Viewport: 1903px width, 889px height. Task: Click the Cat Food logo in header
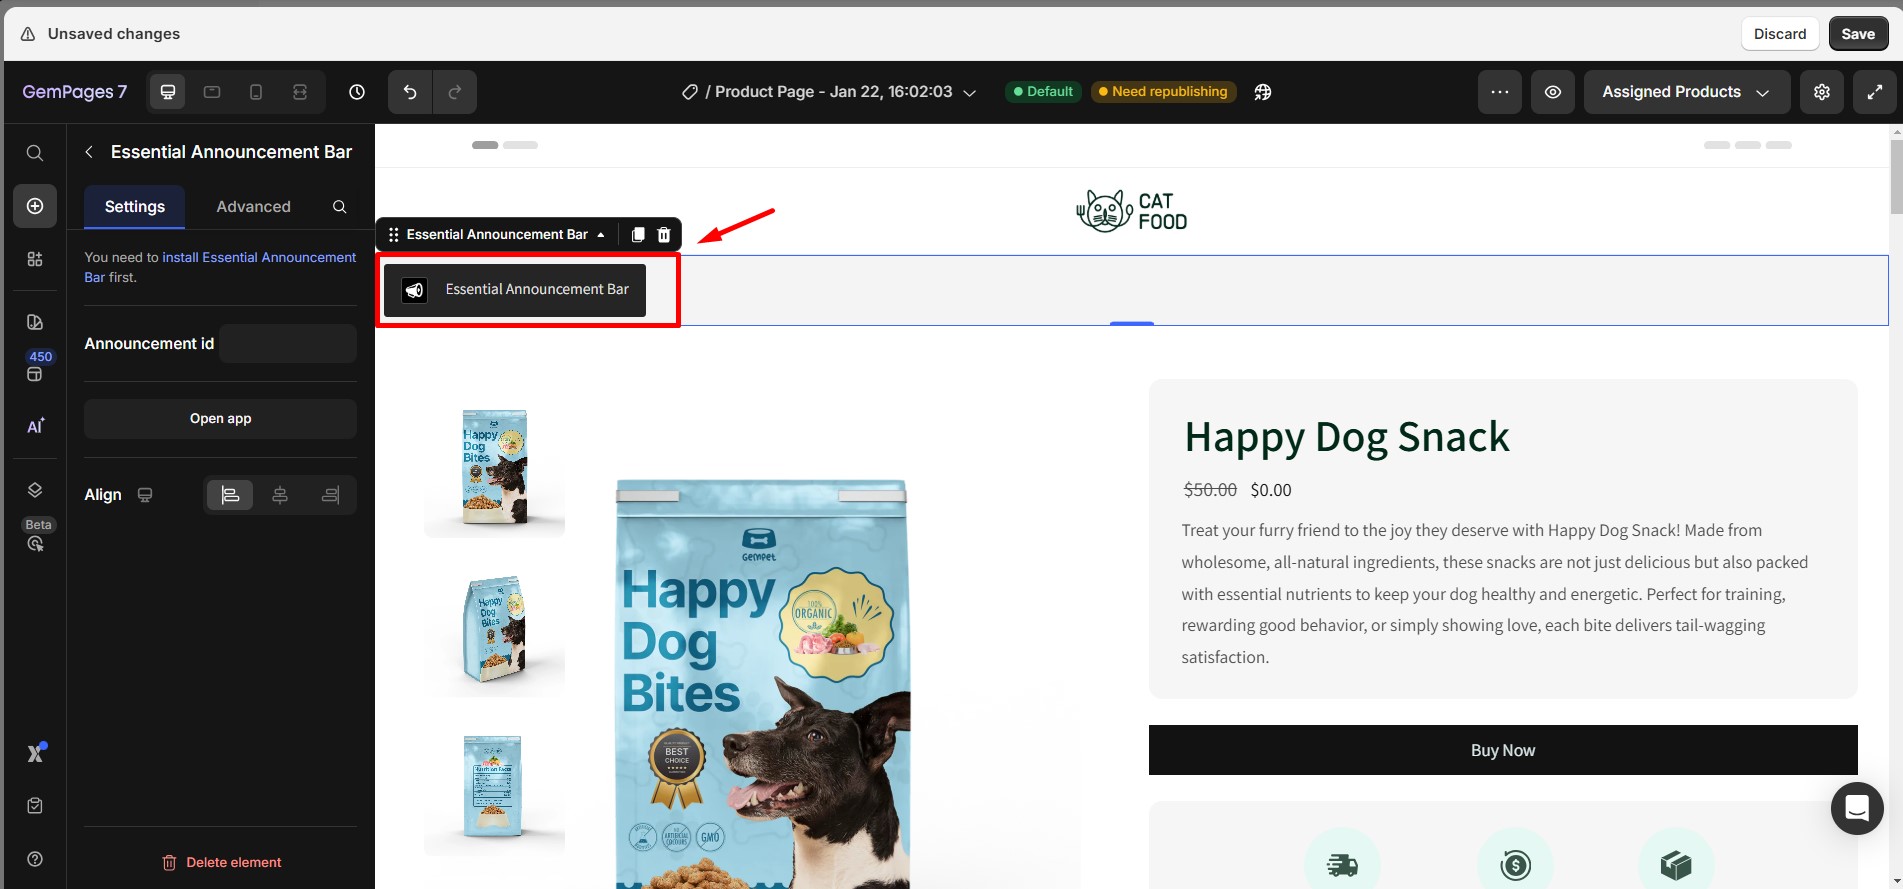coord(1132,211)
